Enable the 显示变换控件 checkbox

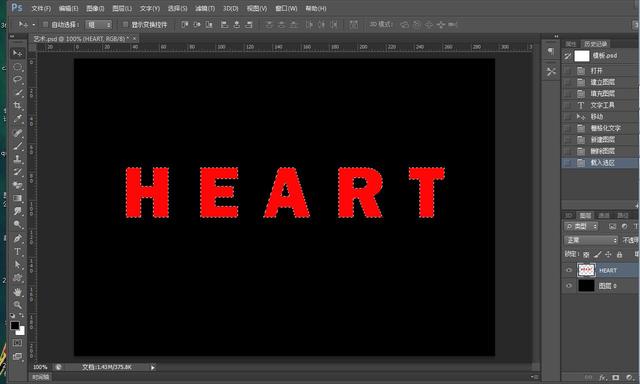[x=125, y=24]
